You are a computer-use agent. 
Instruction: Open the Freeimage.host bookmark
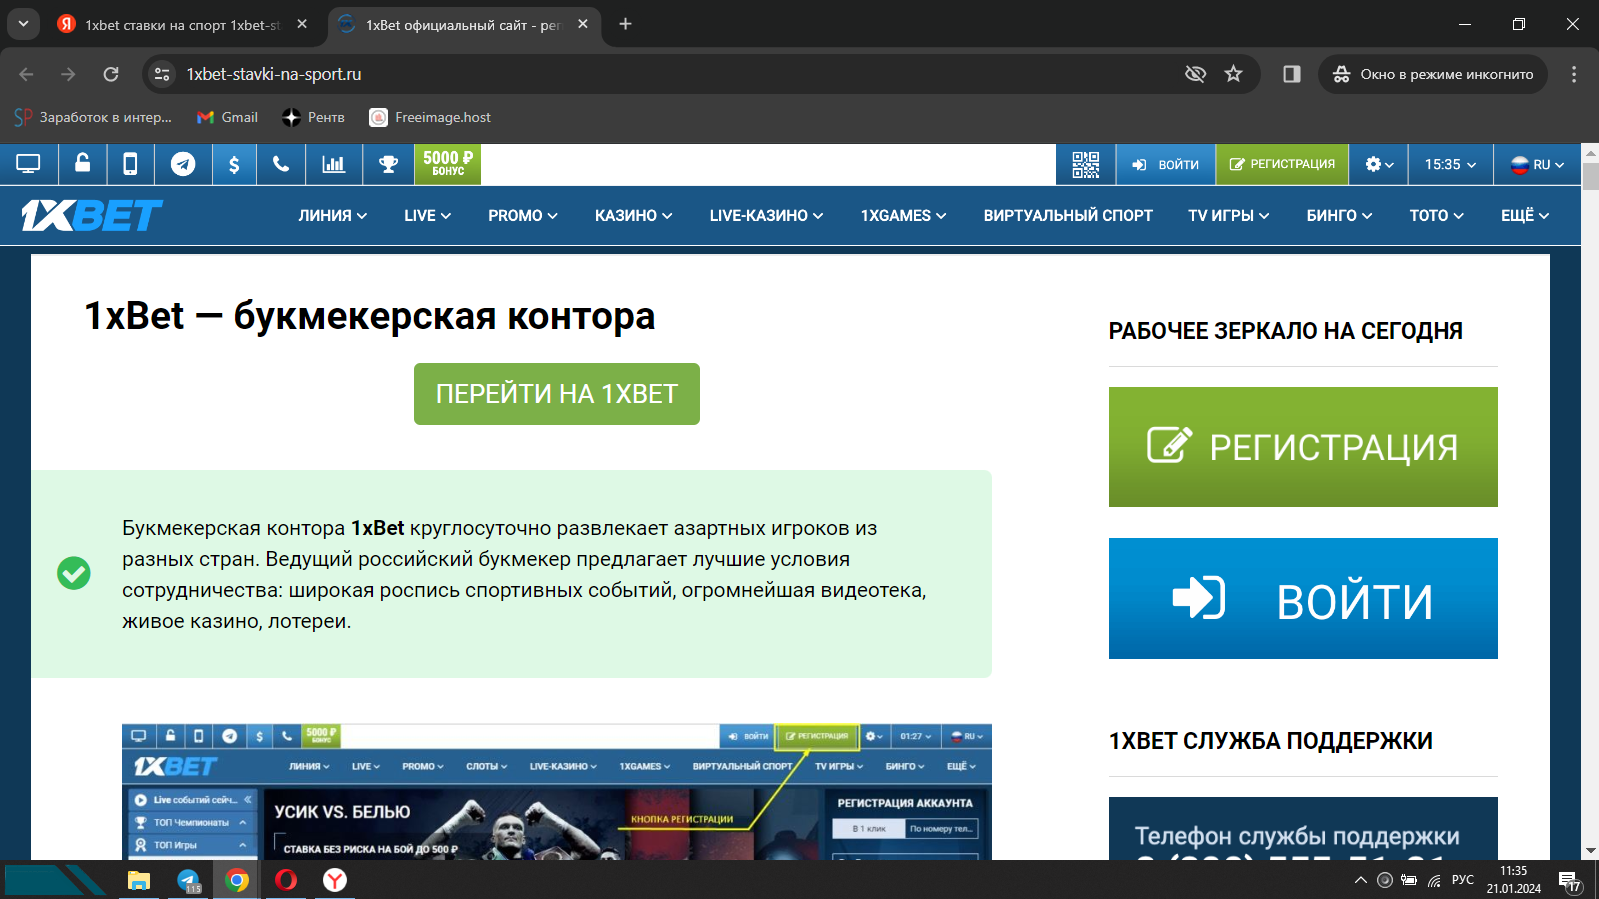(x=430, y=117)
